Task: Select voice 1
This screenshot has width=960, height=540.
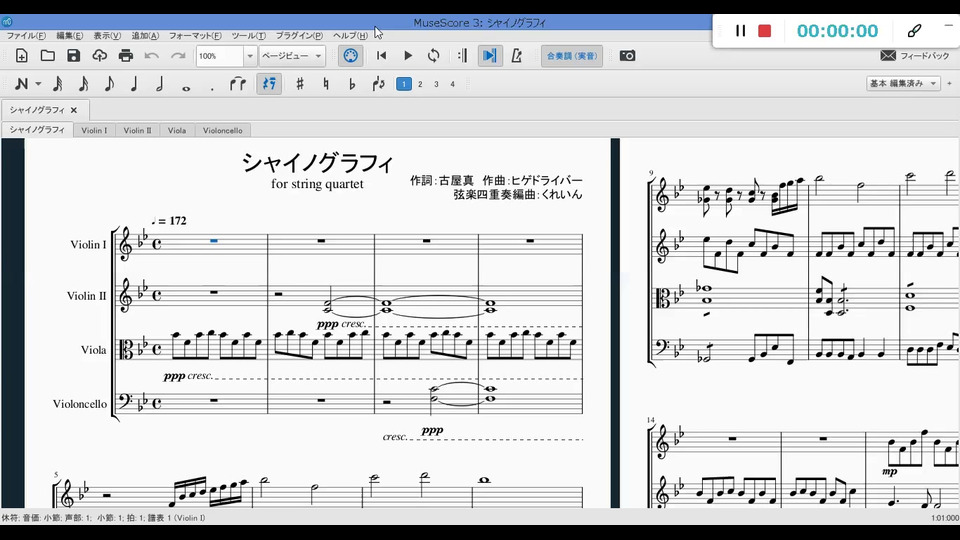Action: click(403, 84)
